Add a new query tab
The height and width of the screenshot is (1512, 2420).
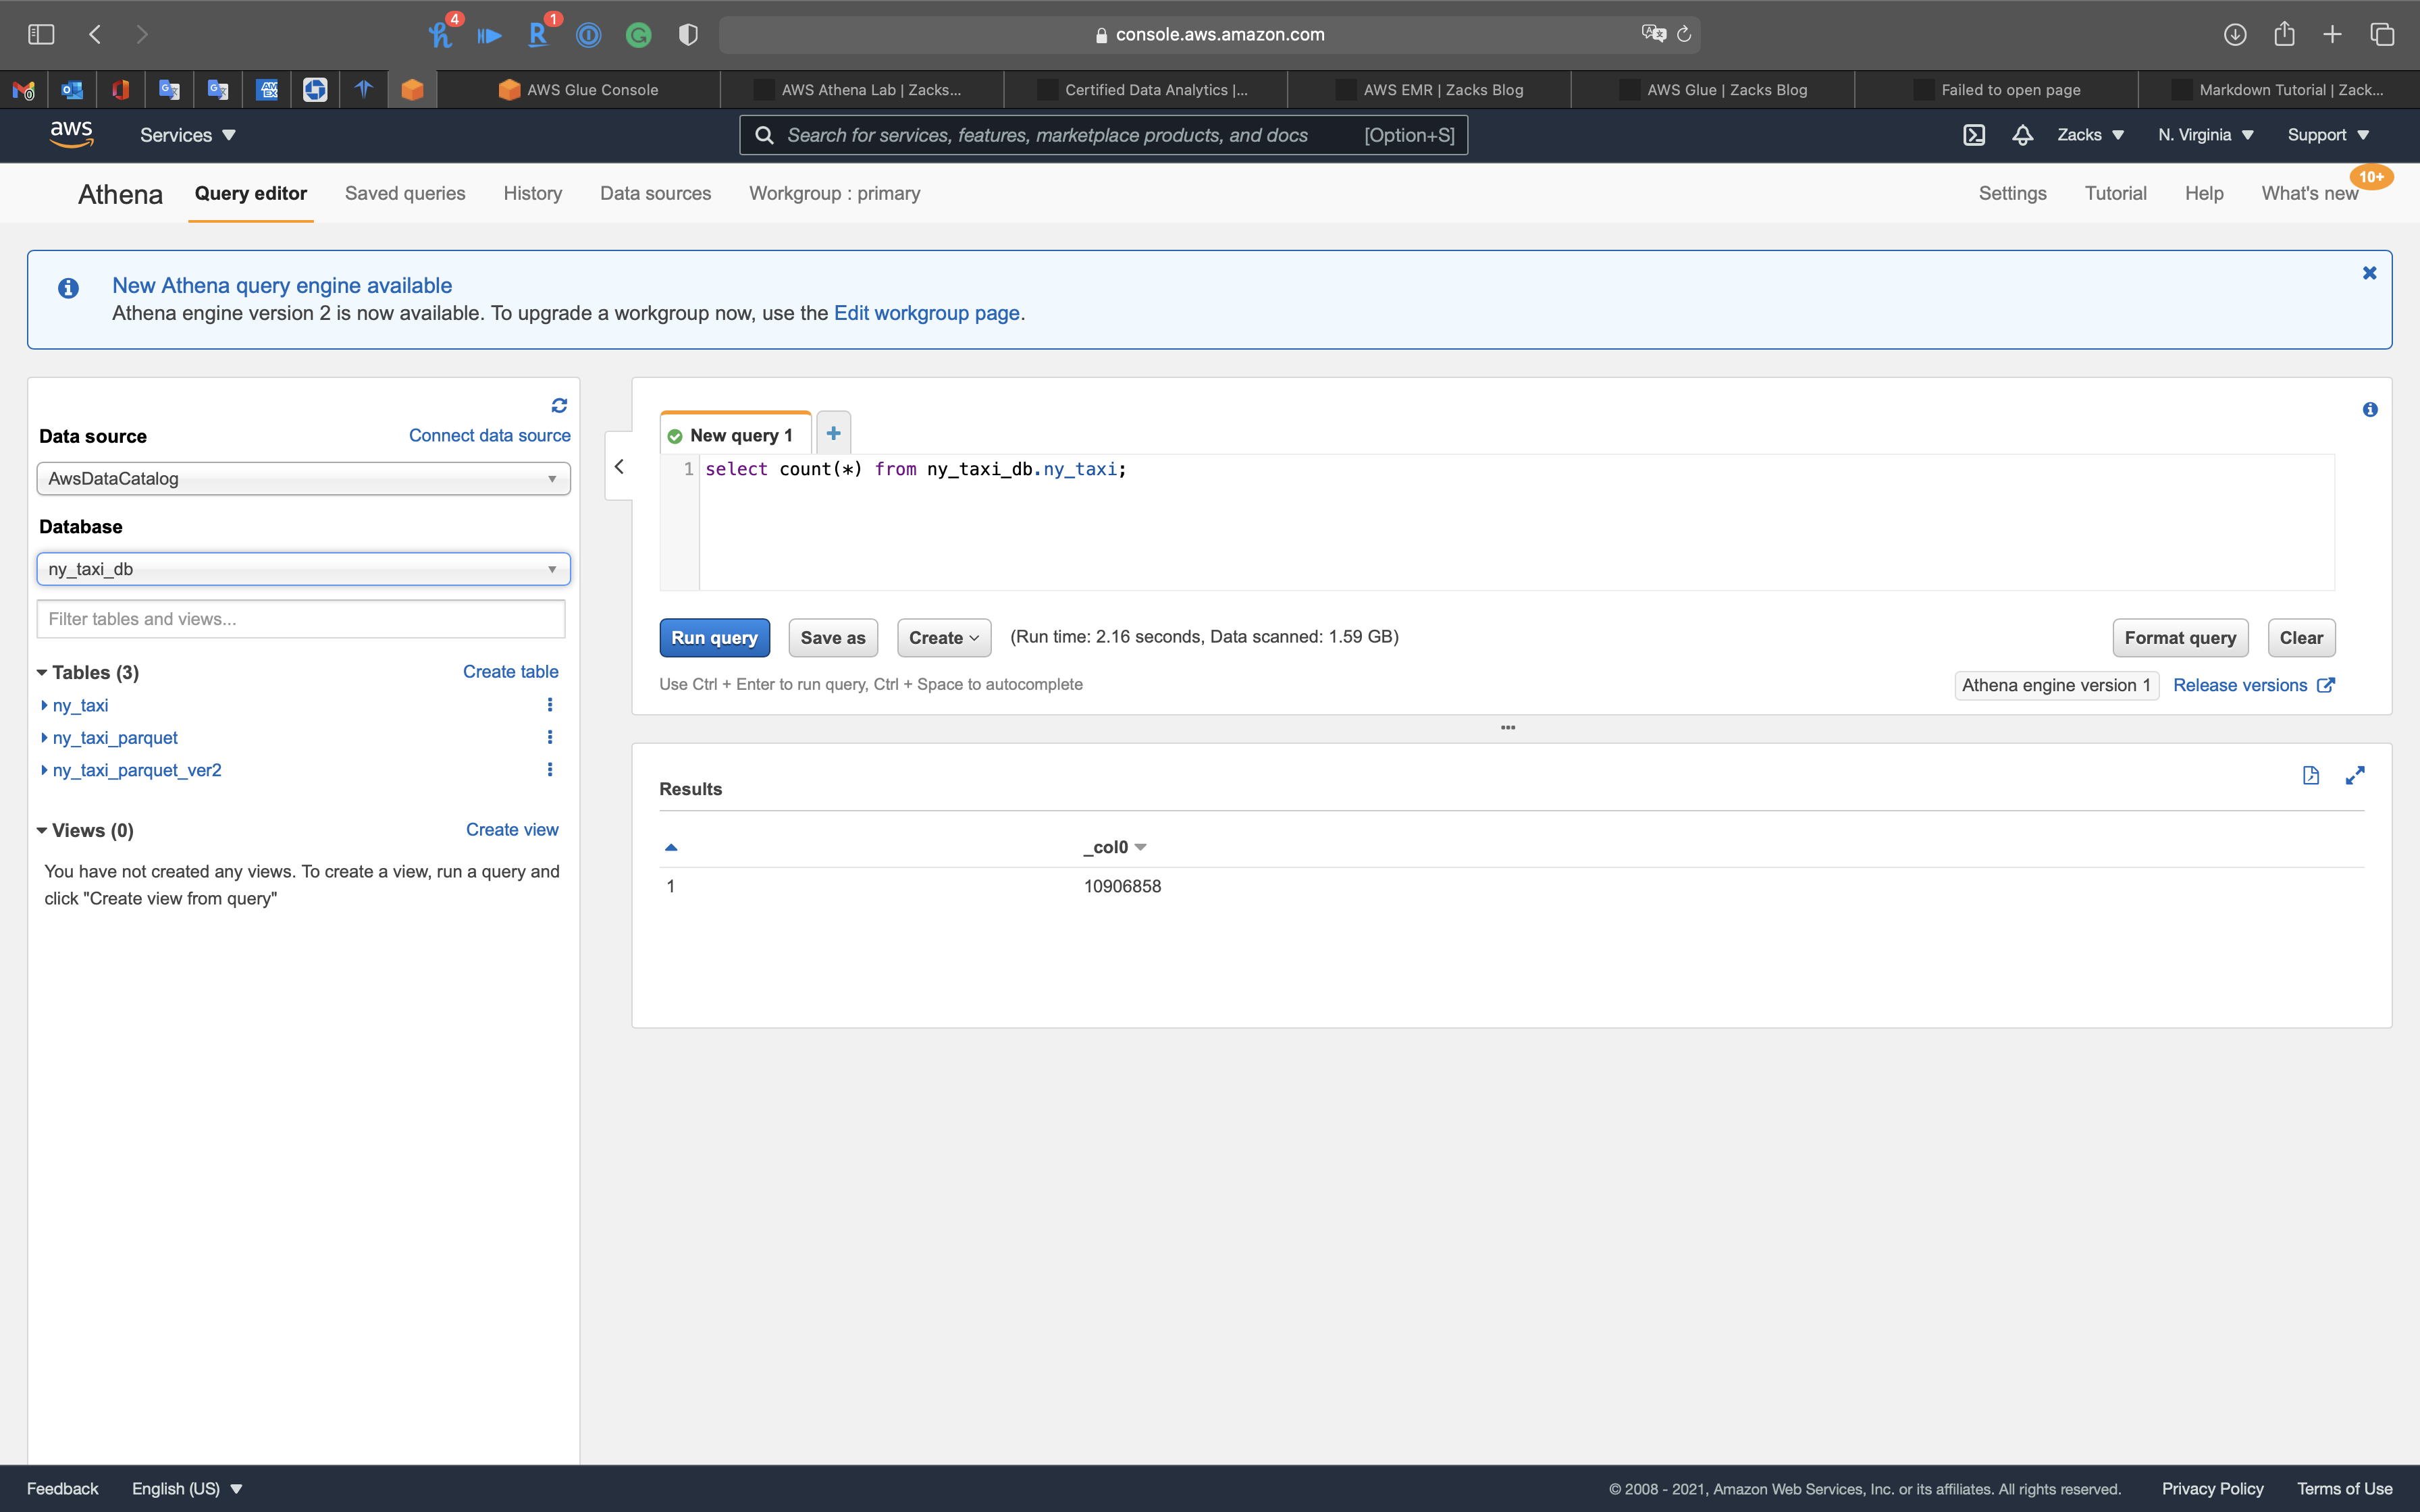[x=833, y=433]
